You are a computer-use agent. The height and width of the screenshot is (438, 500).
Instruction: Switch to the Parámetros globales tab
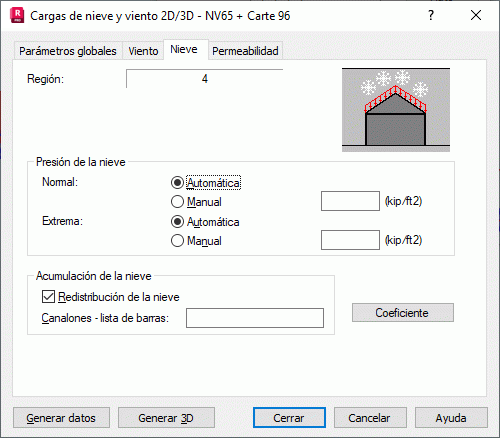point(68,51)
